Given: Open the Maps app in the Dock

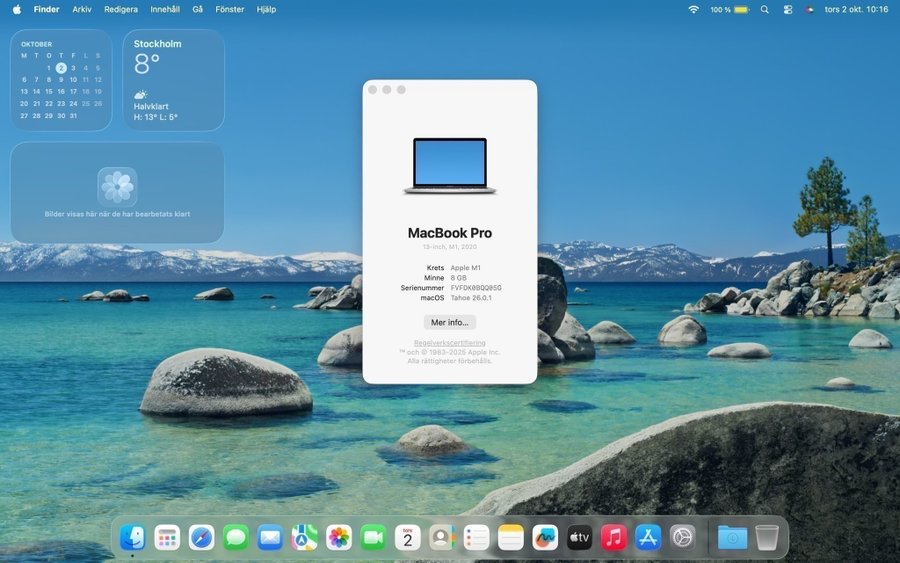Looking at the screenshot, I should [x=305, y=537].
